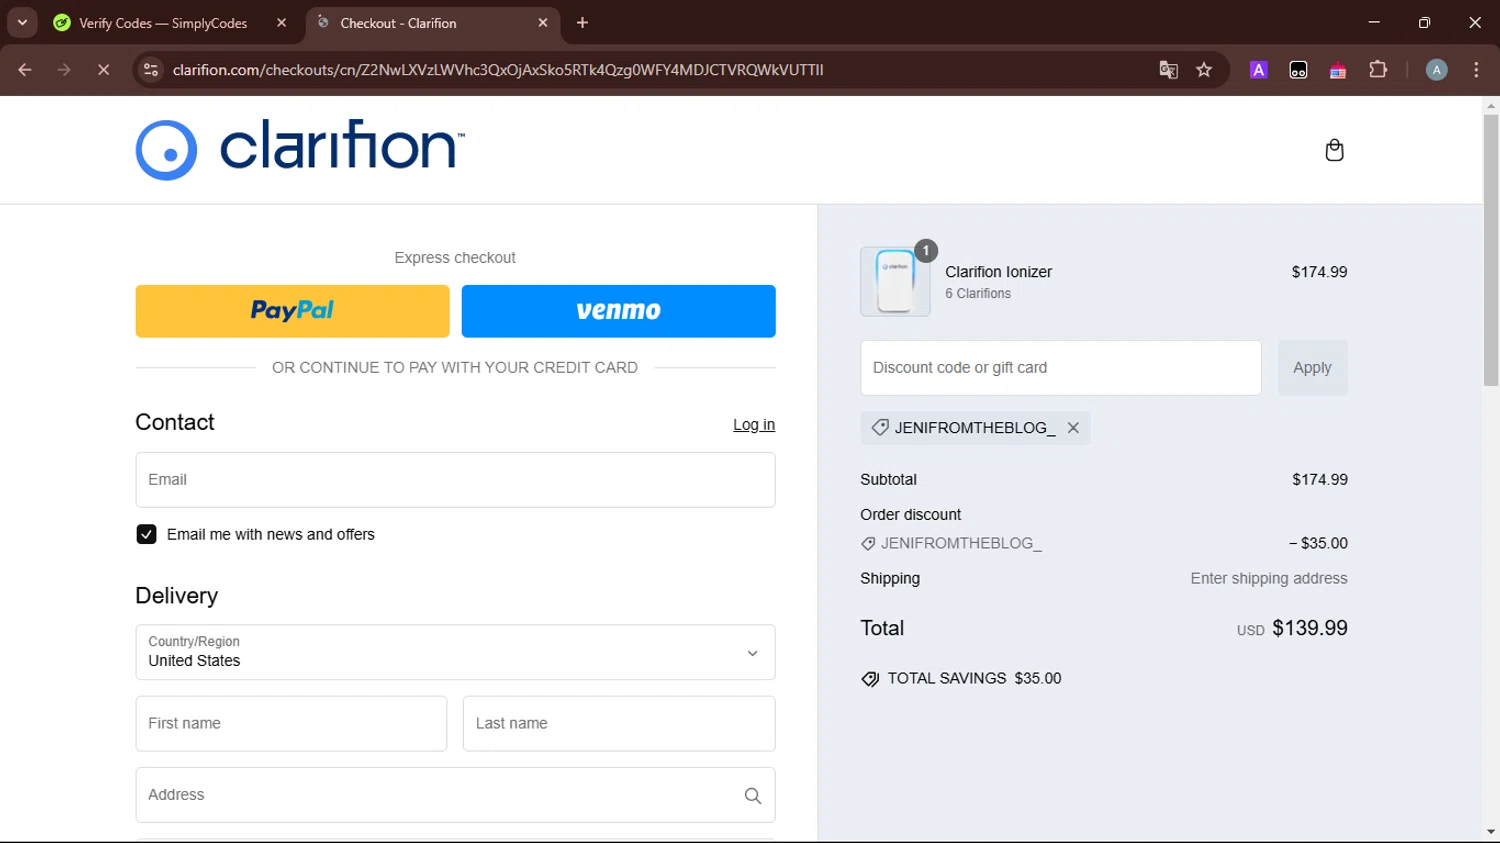Viewport: 1500px width, 843px height.
Task: Open the gift box extension icon
Action: tap(1338, 70)
